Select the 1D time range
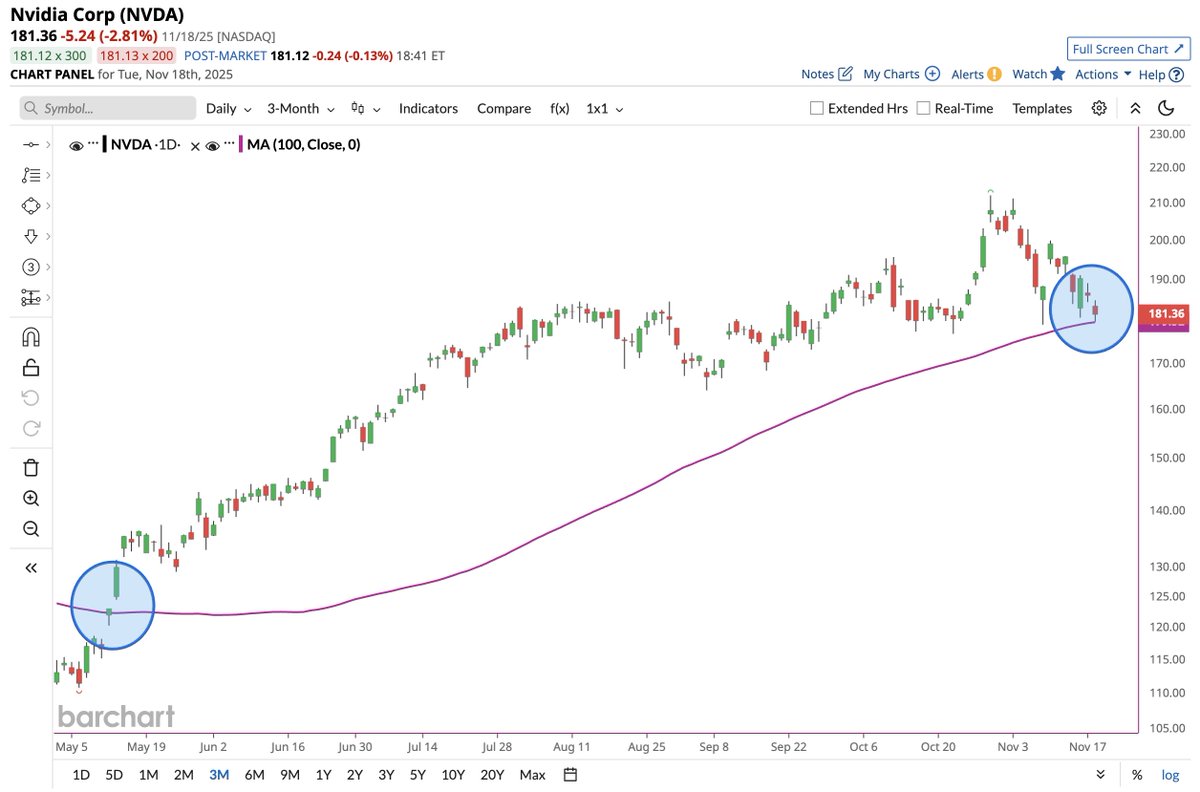Image resolution: width=1200 pixels, height=792 pixels. coord(82,775)
